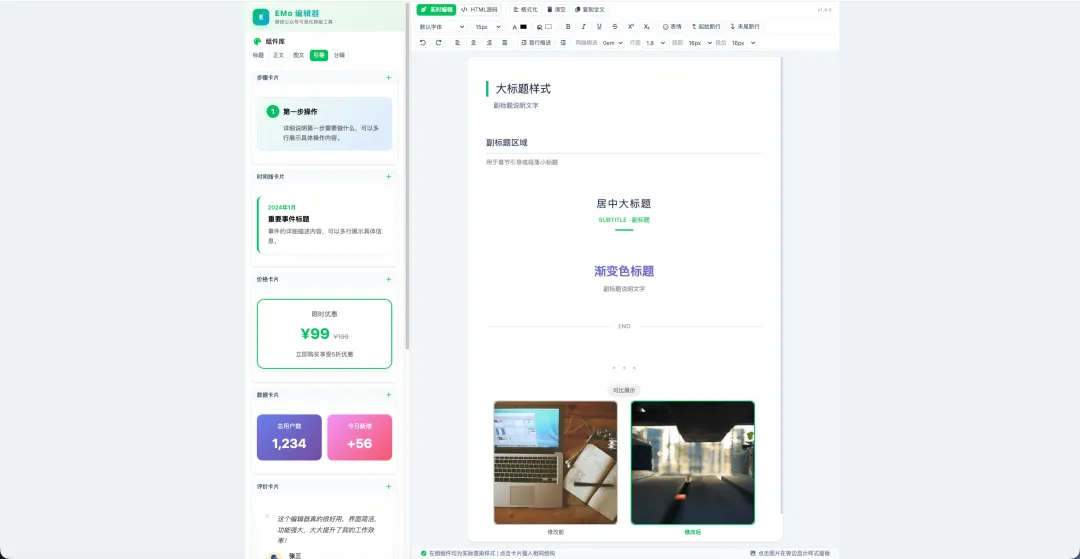
Task: Add the 时间线卡片 with its plus icon
Action: [x=388, y=177]
